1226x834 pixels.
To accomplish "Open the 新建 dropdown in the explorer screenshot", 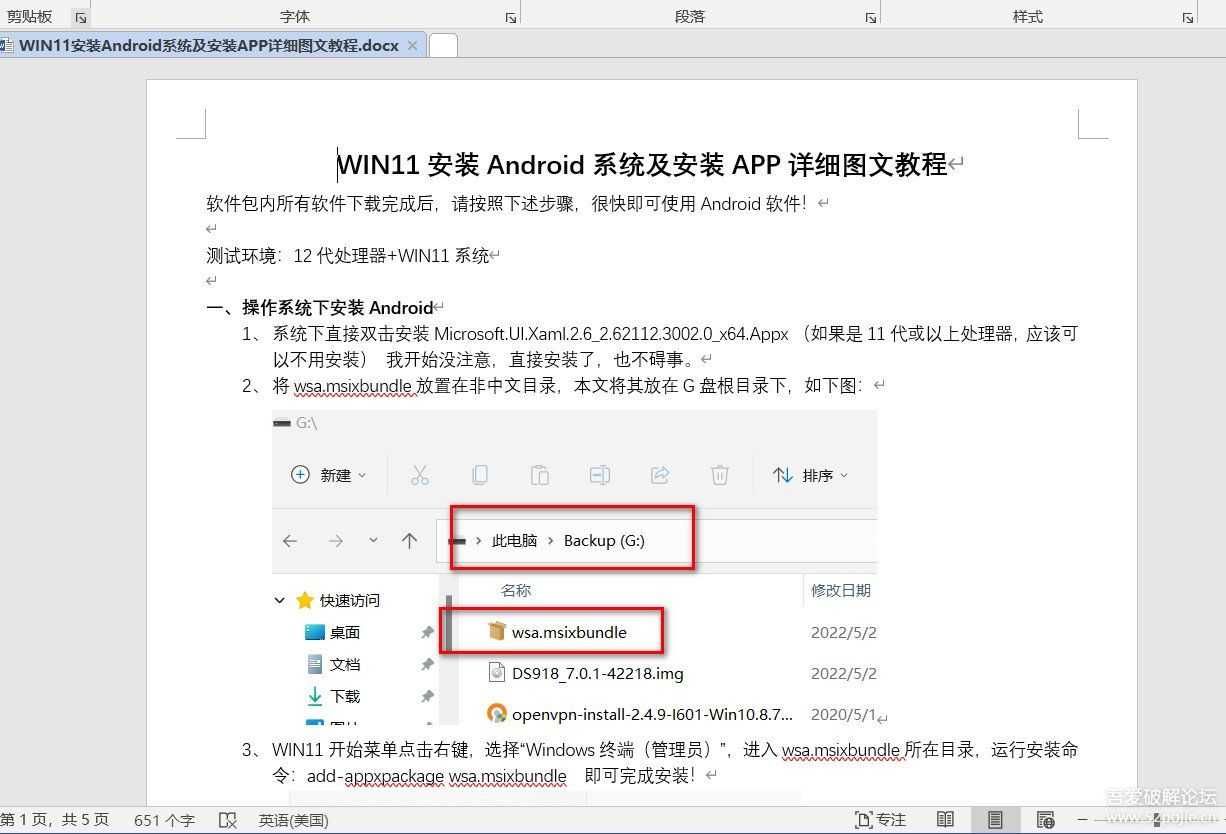I will click(329, 475).
